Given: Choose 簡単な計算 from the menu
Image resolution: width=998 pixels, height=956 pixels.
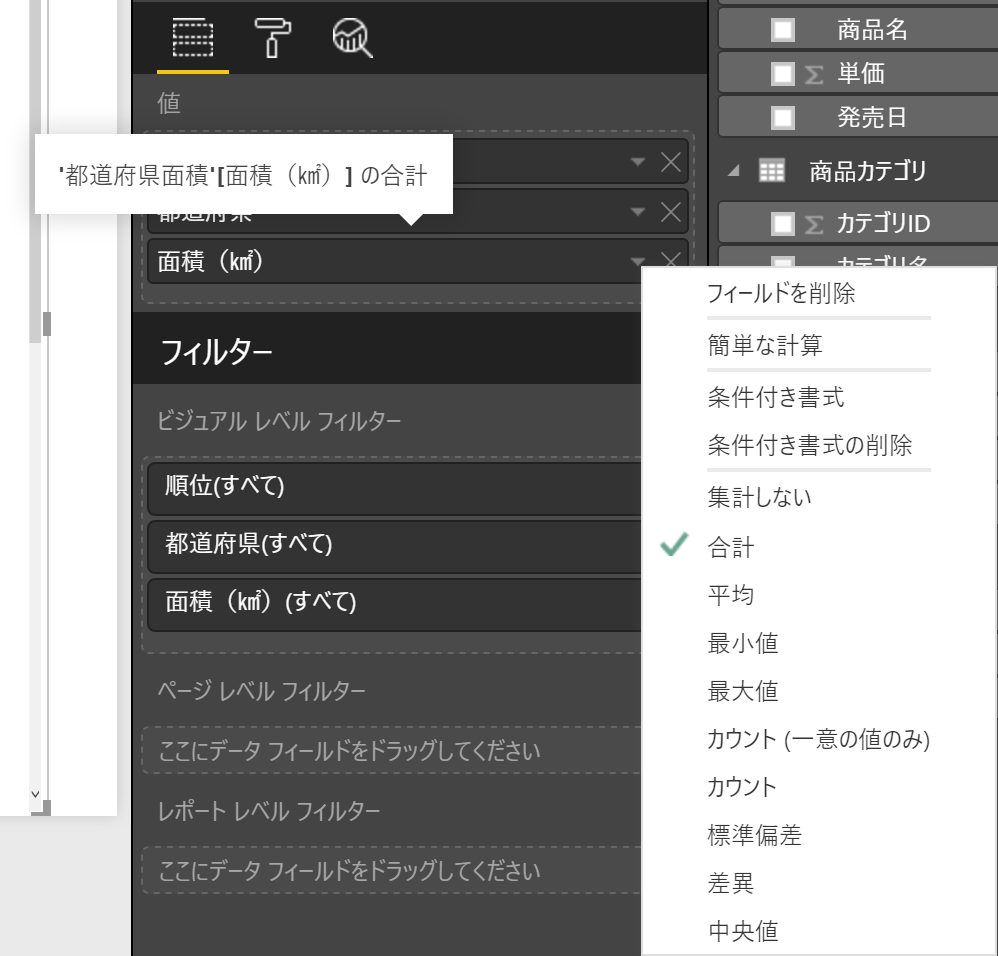Looking at the screenshot, I should (x=765, y=345).
